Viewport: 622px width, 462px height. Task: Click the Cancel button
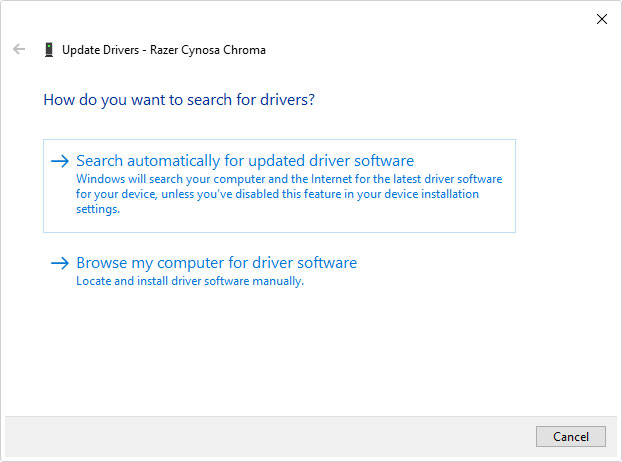point(570,437)
